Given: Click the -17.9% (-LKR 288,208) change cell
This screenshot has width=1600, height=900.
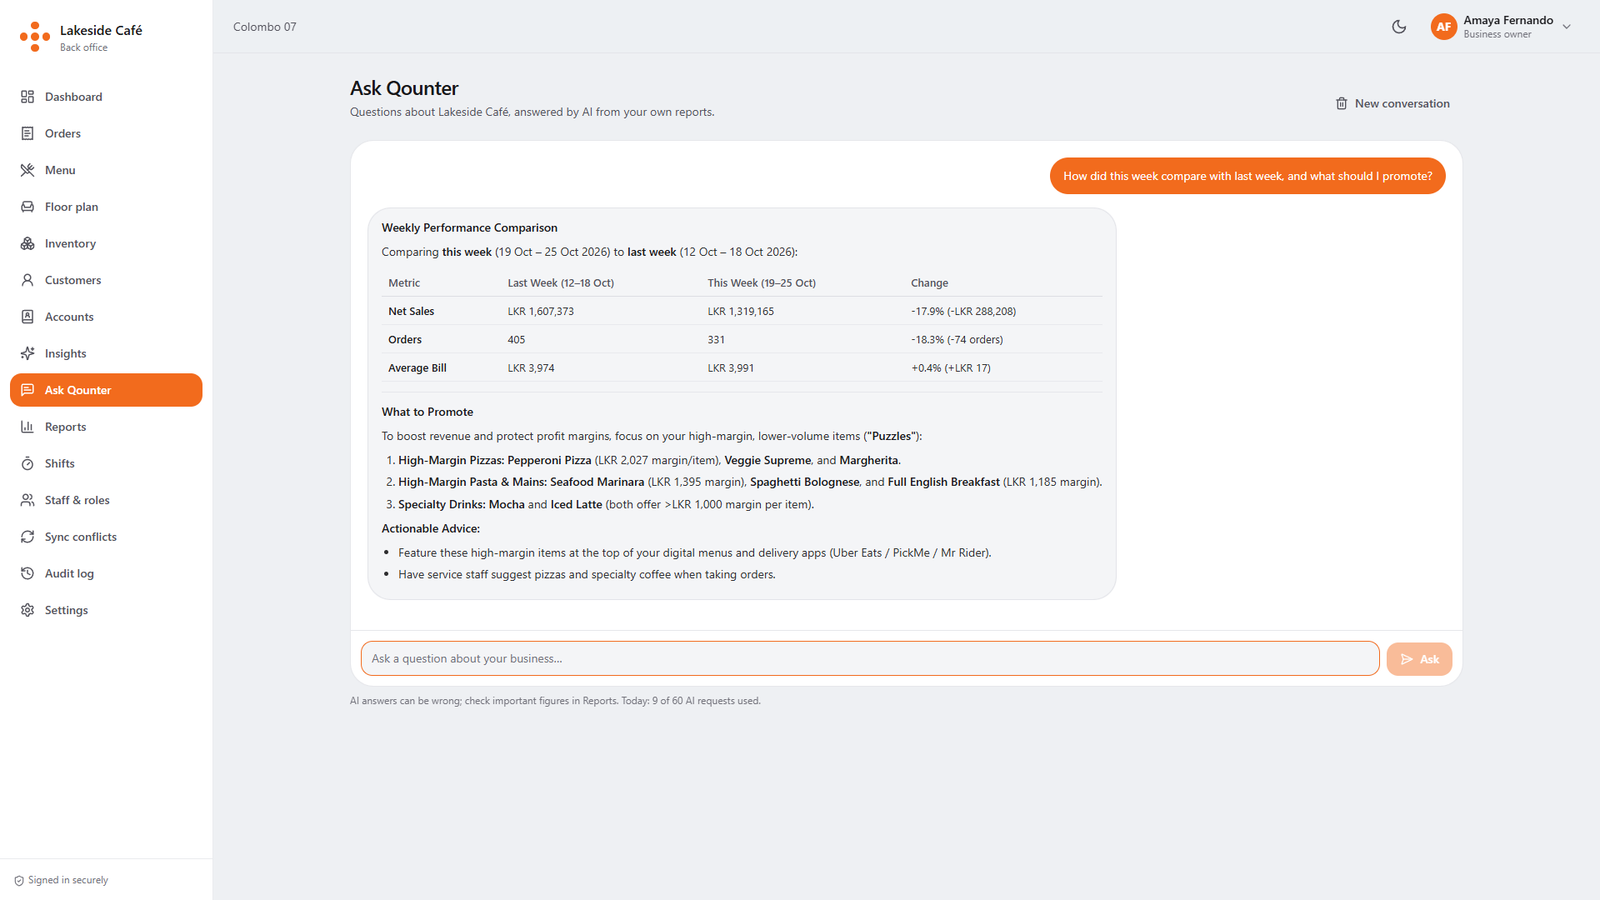Looking at the screenshot, I should point(964,311).
